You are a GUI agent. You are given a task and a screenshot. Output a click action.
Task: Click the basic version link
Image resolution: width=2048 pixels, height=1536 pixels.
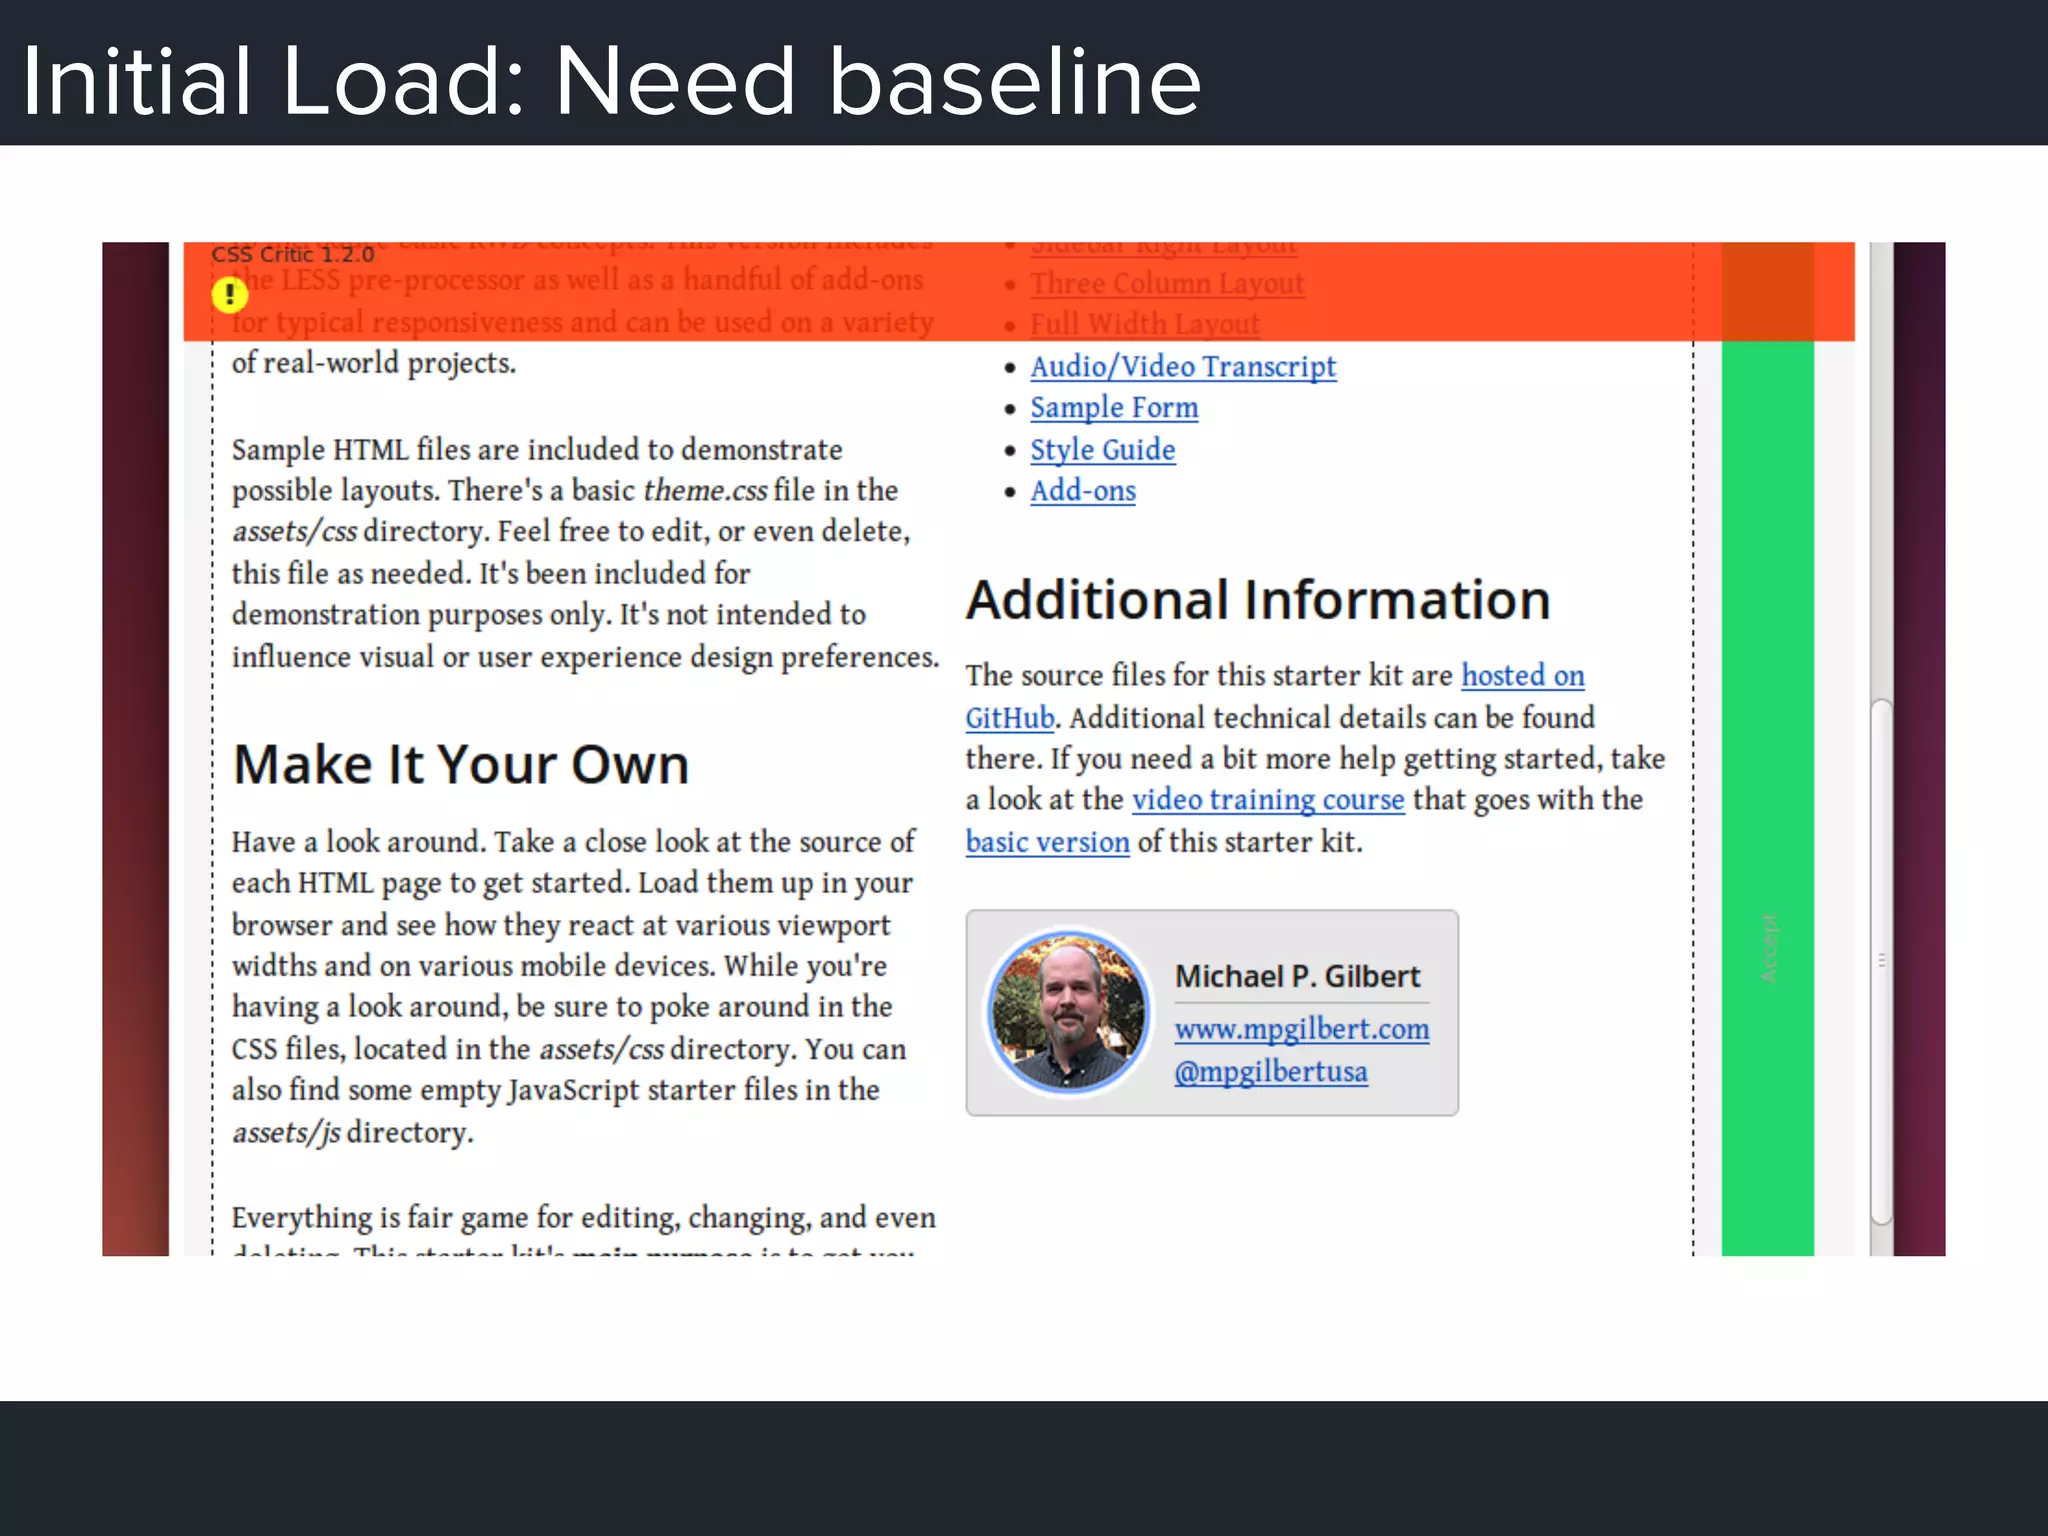[x=1047, y=842]
